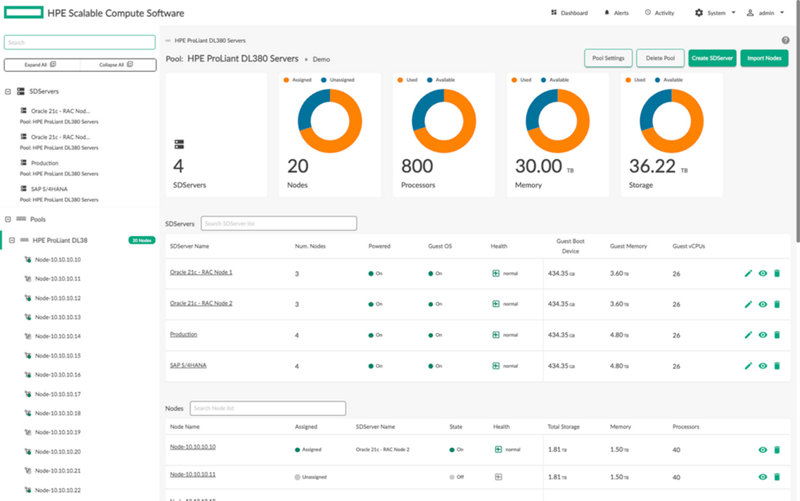Click the help question mark icon

(785, 40)
